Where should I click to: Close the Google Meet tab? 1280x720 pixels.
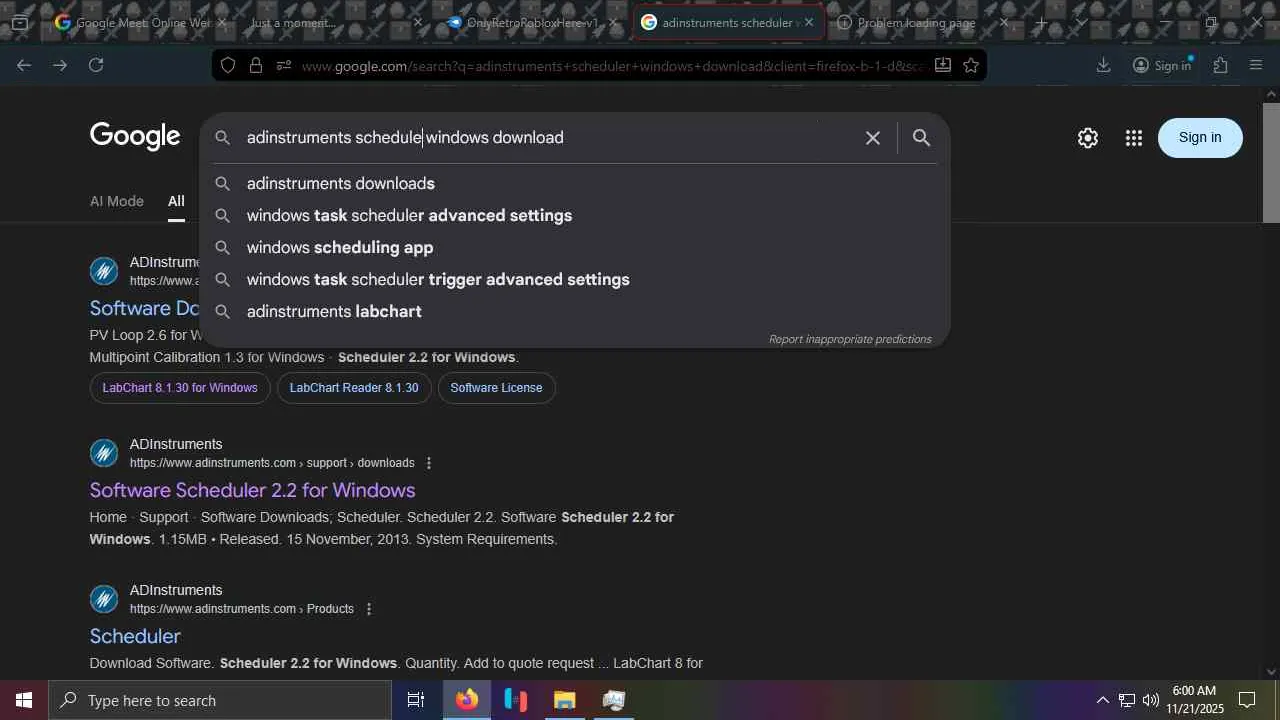[x=222, y=22]
